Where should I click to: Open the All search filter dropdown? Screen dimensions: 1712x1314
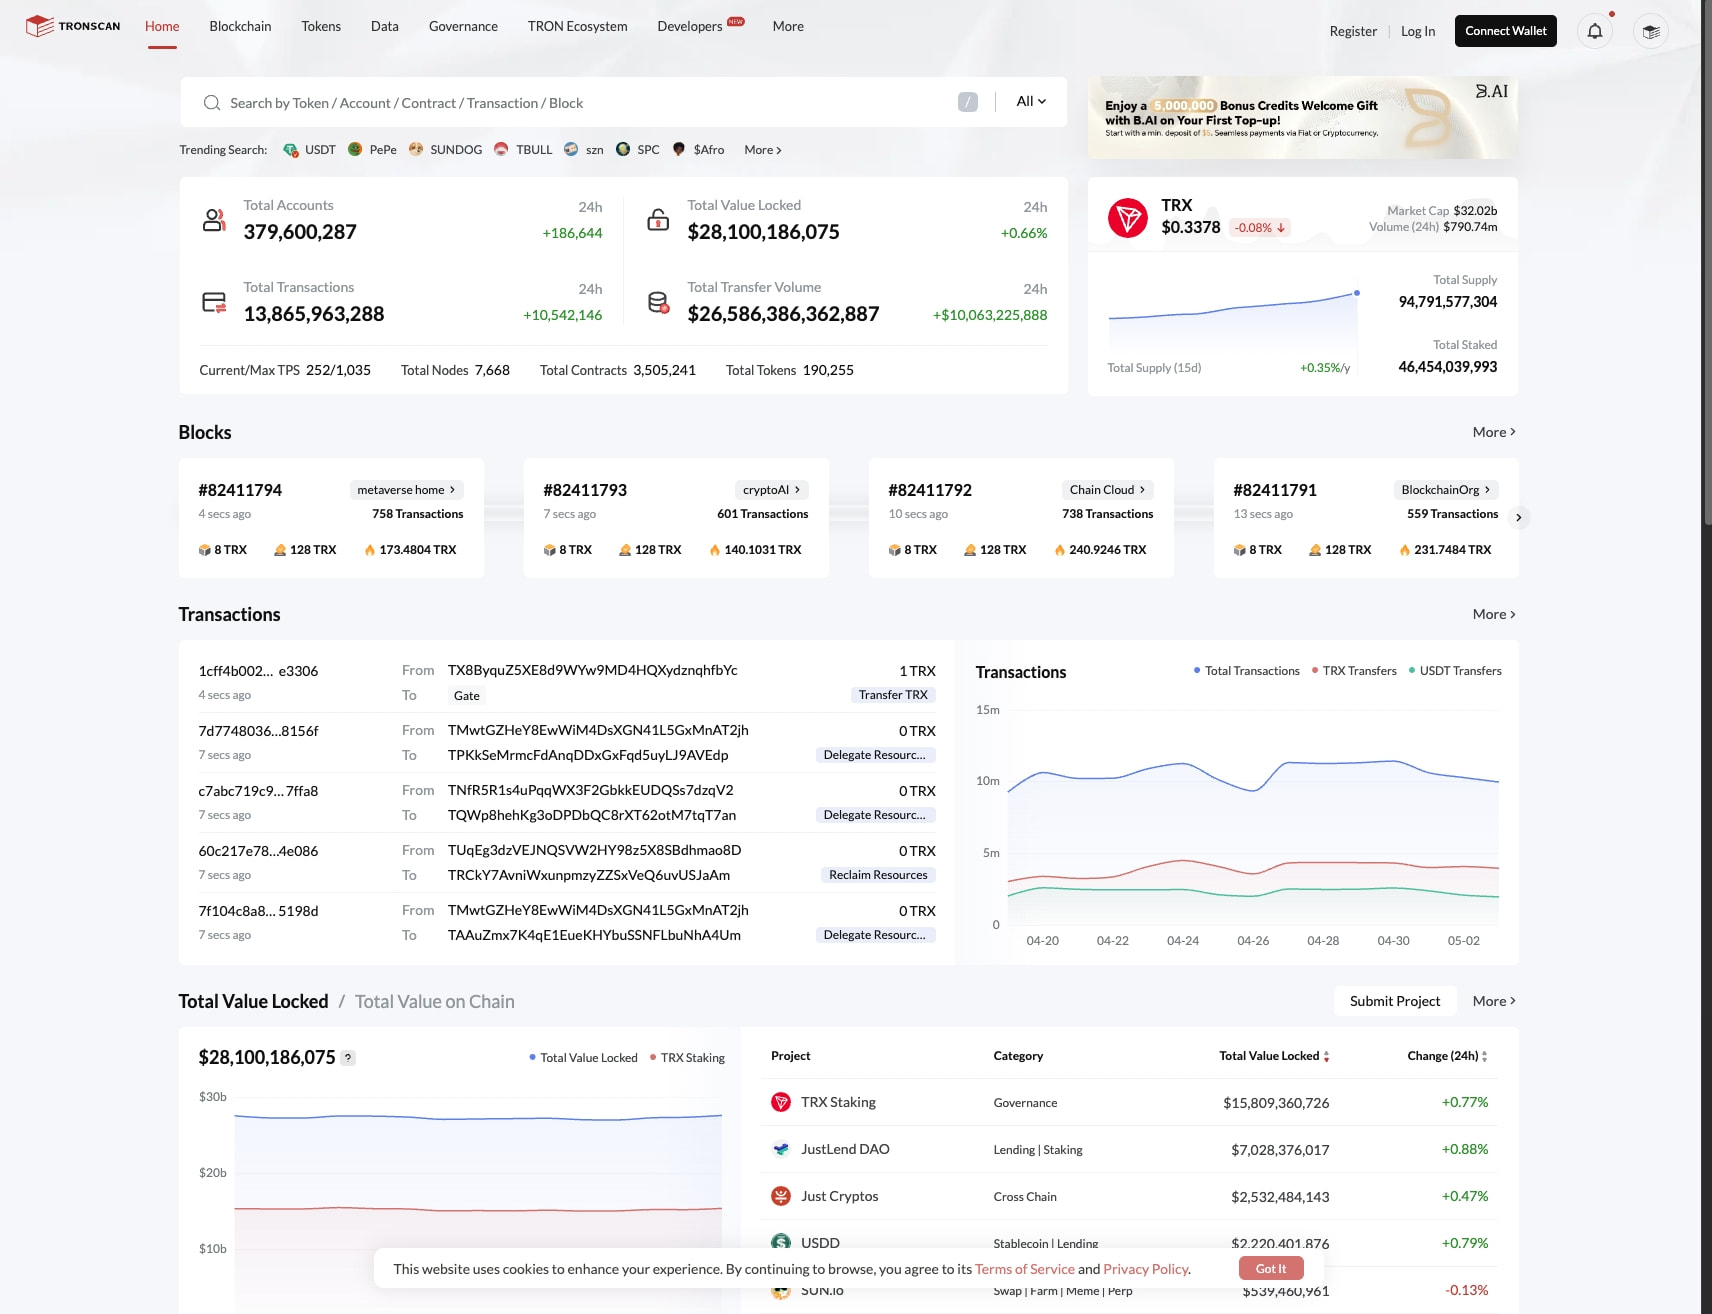click(x=1031, y=101)
